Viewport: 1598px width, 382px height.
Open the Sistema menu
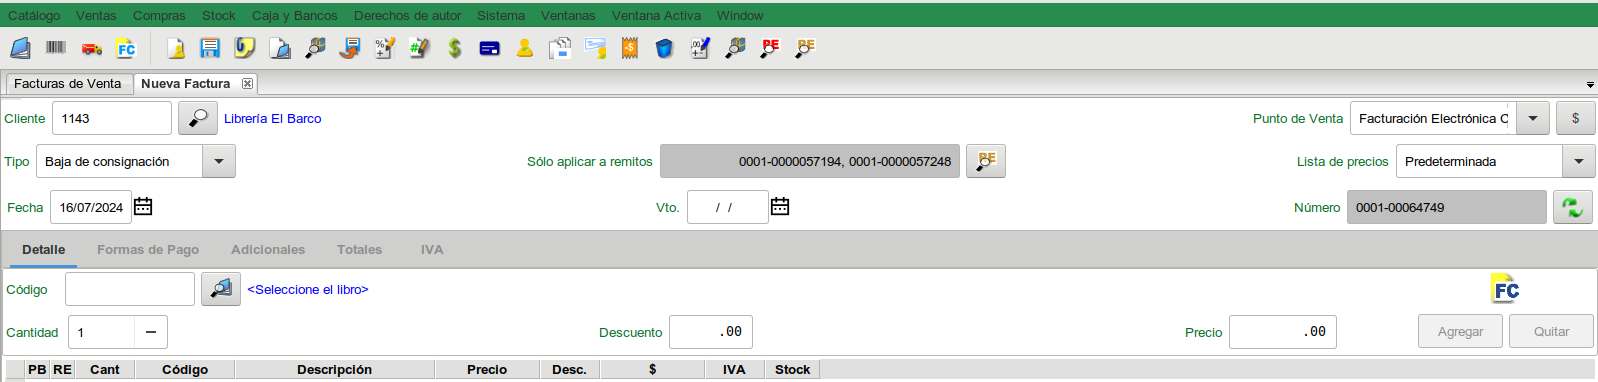pyautogui.click(x=501, y=15)
